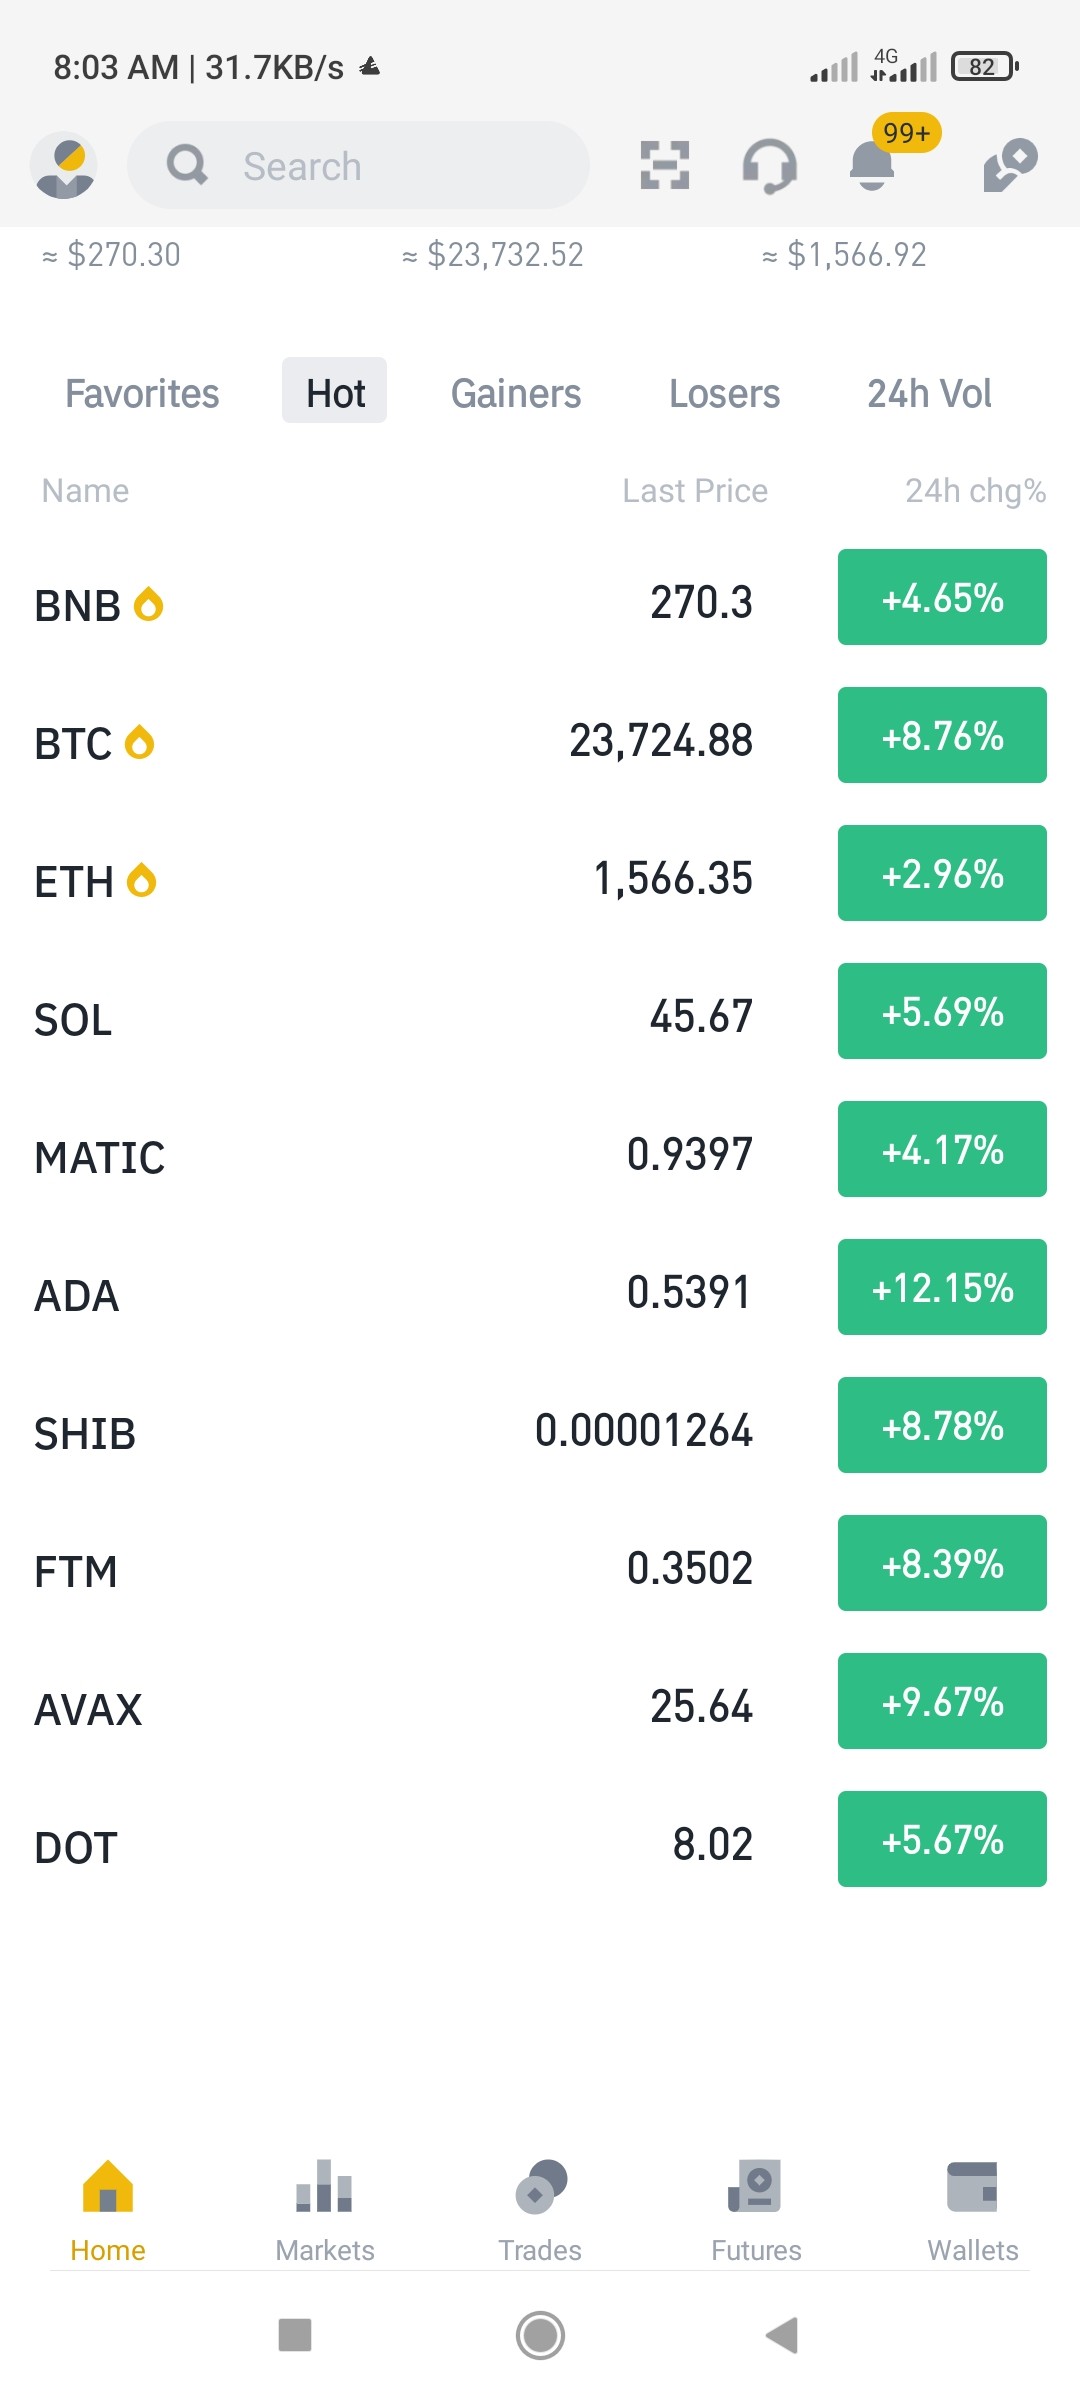Viewport: 1080px width, 2400px height.
Task: Switch to the Favorites tab
Action: [142, 393]
